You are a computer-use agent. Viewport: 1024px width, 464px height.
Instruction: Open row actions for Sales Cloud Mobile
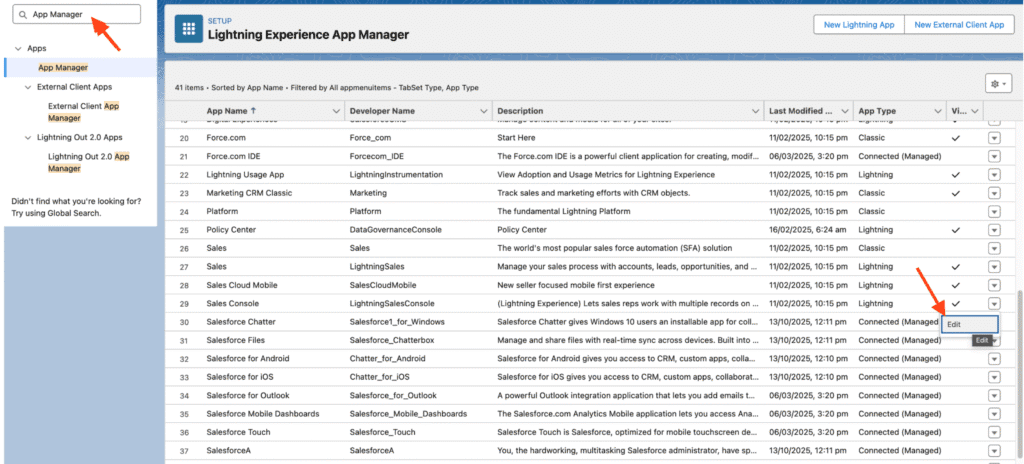(994, 285)
